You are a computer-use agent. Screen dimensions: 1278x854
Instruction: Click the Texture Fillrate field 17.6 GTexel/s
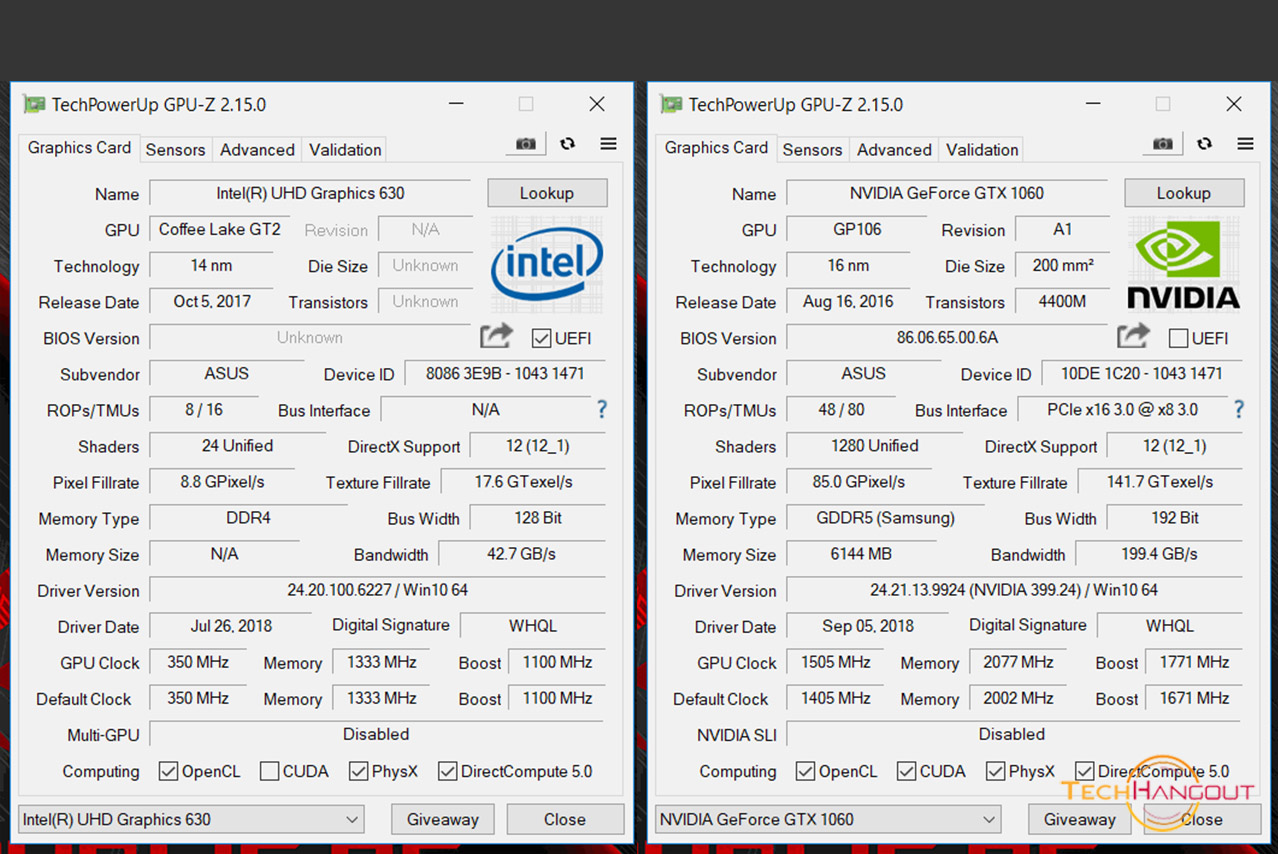(523, 482)
